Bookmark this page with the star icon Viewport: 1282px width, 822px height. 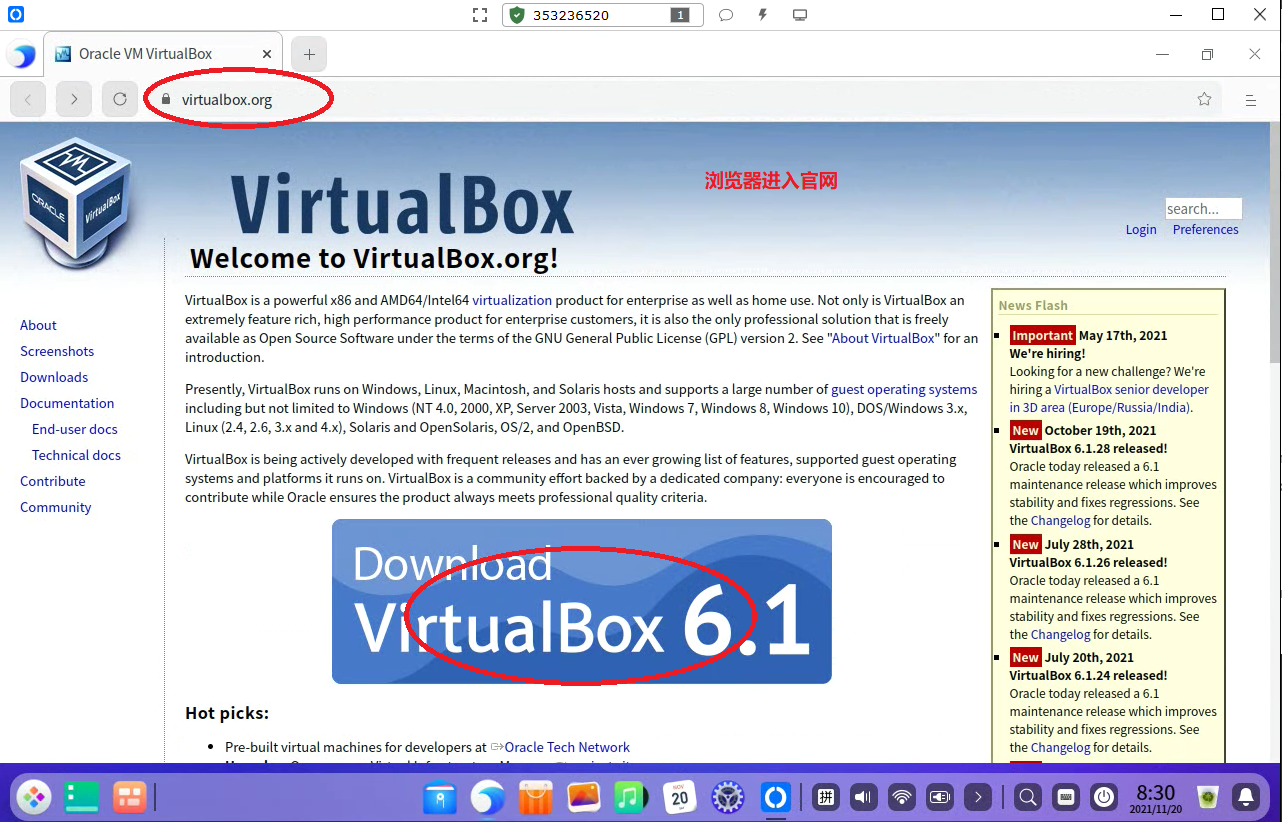(1204, 99)
